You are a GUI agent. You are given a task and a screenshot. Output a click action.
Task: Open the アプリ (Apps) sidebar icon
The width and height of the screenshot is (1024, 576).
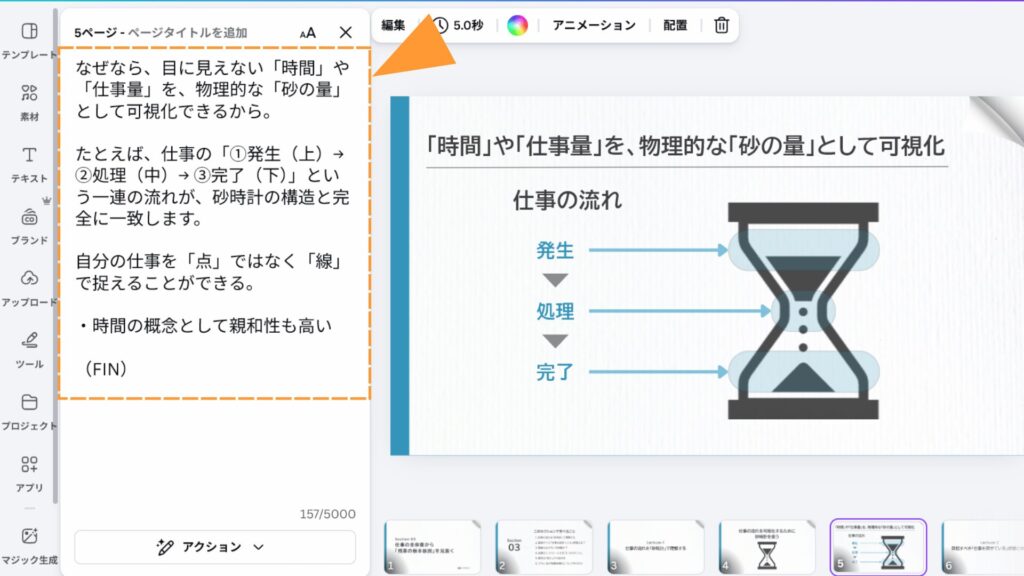[x=29, y=465]
